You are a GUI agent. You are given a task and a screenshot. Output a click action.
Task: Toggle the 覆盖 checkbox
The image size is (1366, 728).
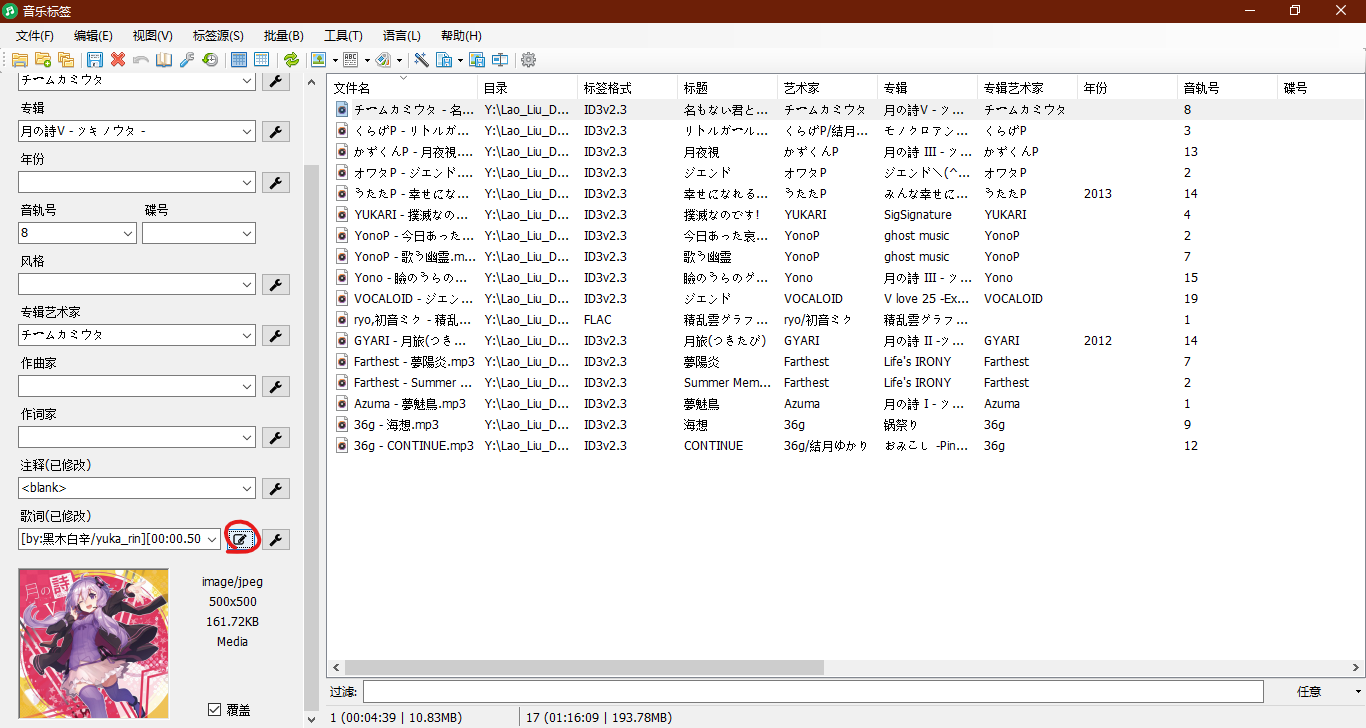pos(214,710)
